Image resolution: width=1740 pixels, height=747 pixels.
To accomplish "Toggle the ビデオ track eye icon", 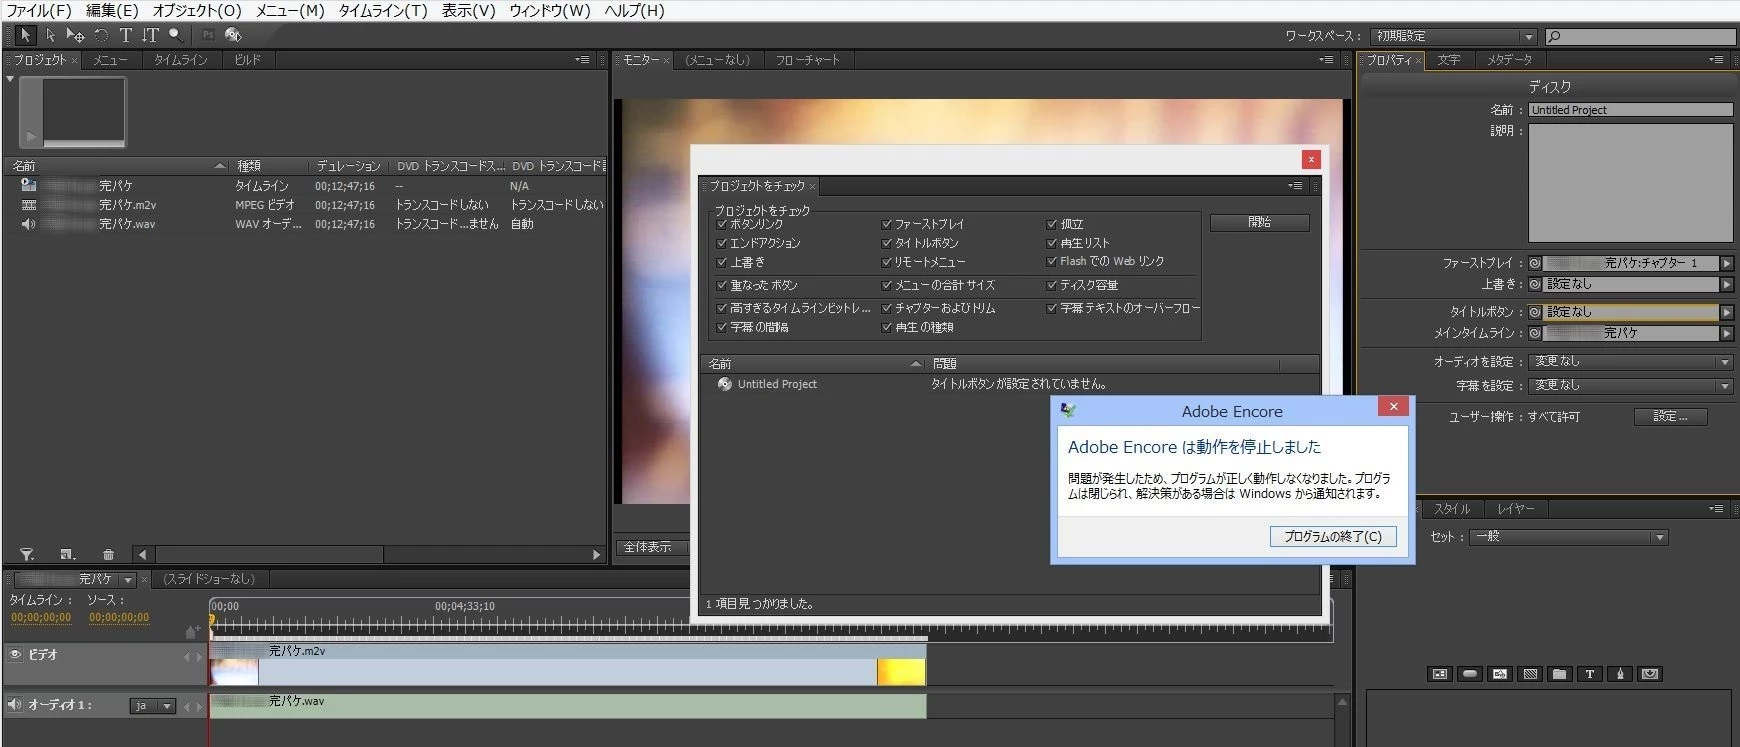I will [x=15, y=654].
